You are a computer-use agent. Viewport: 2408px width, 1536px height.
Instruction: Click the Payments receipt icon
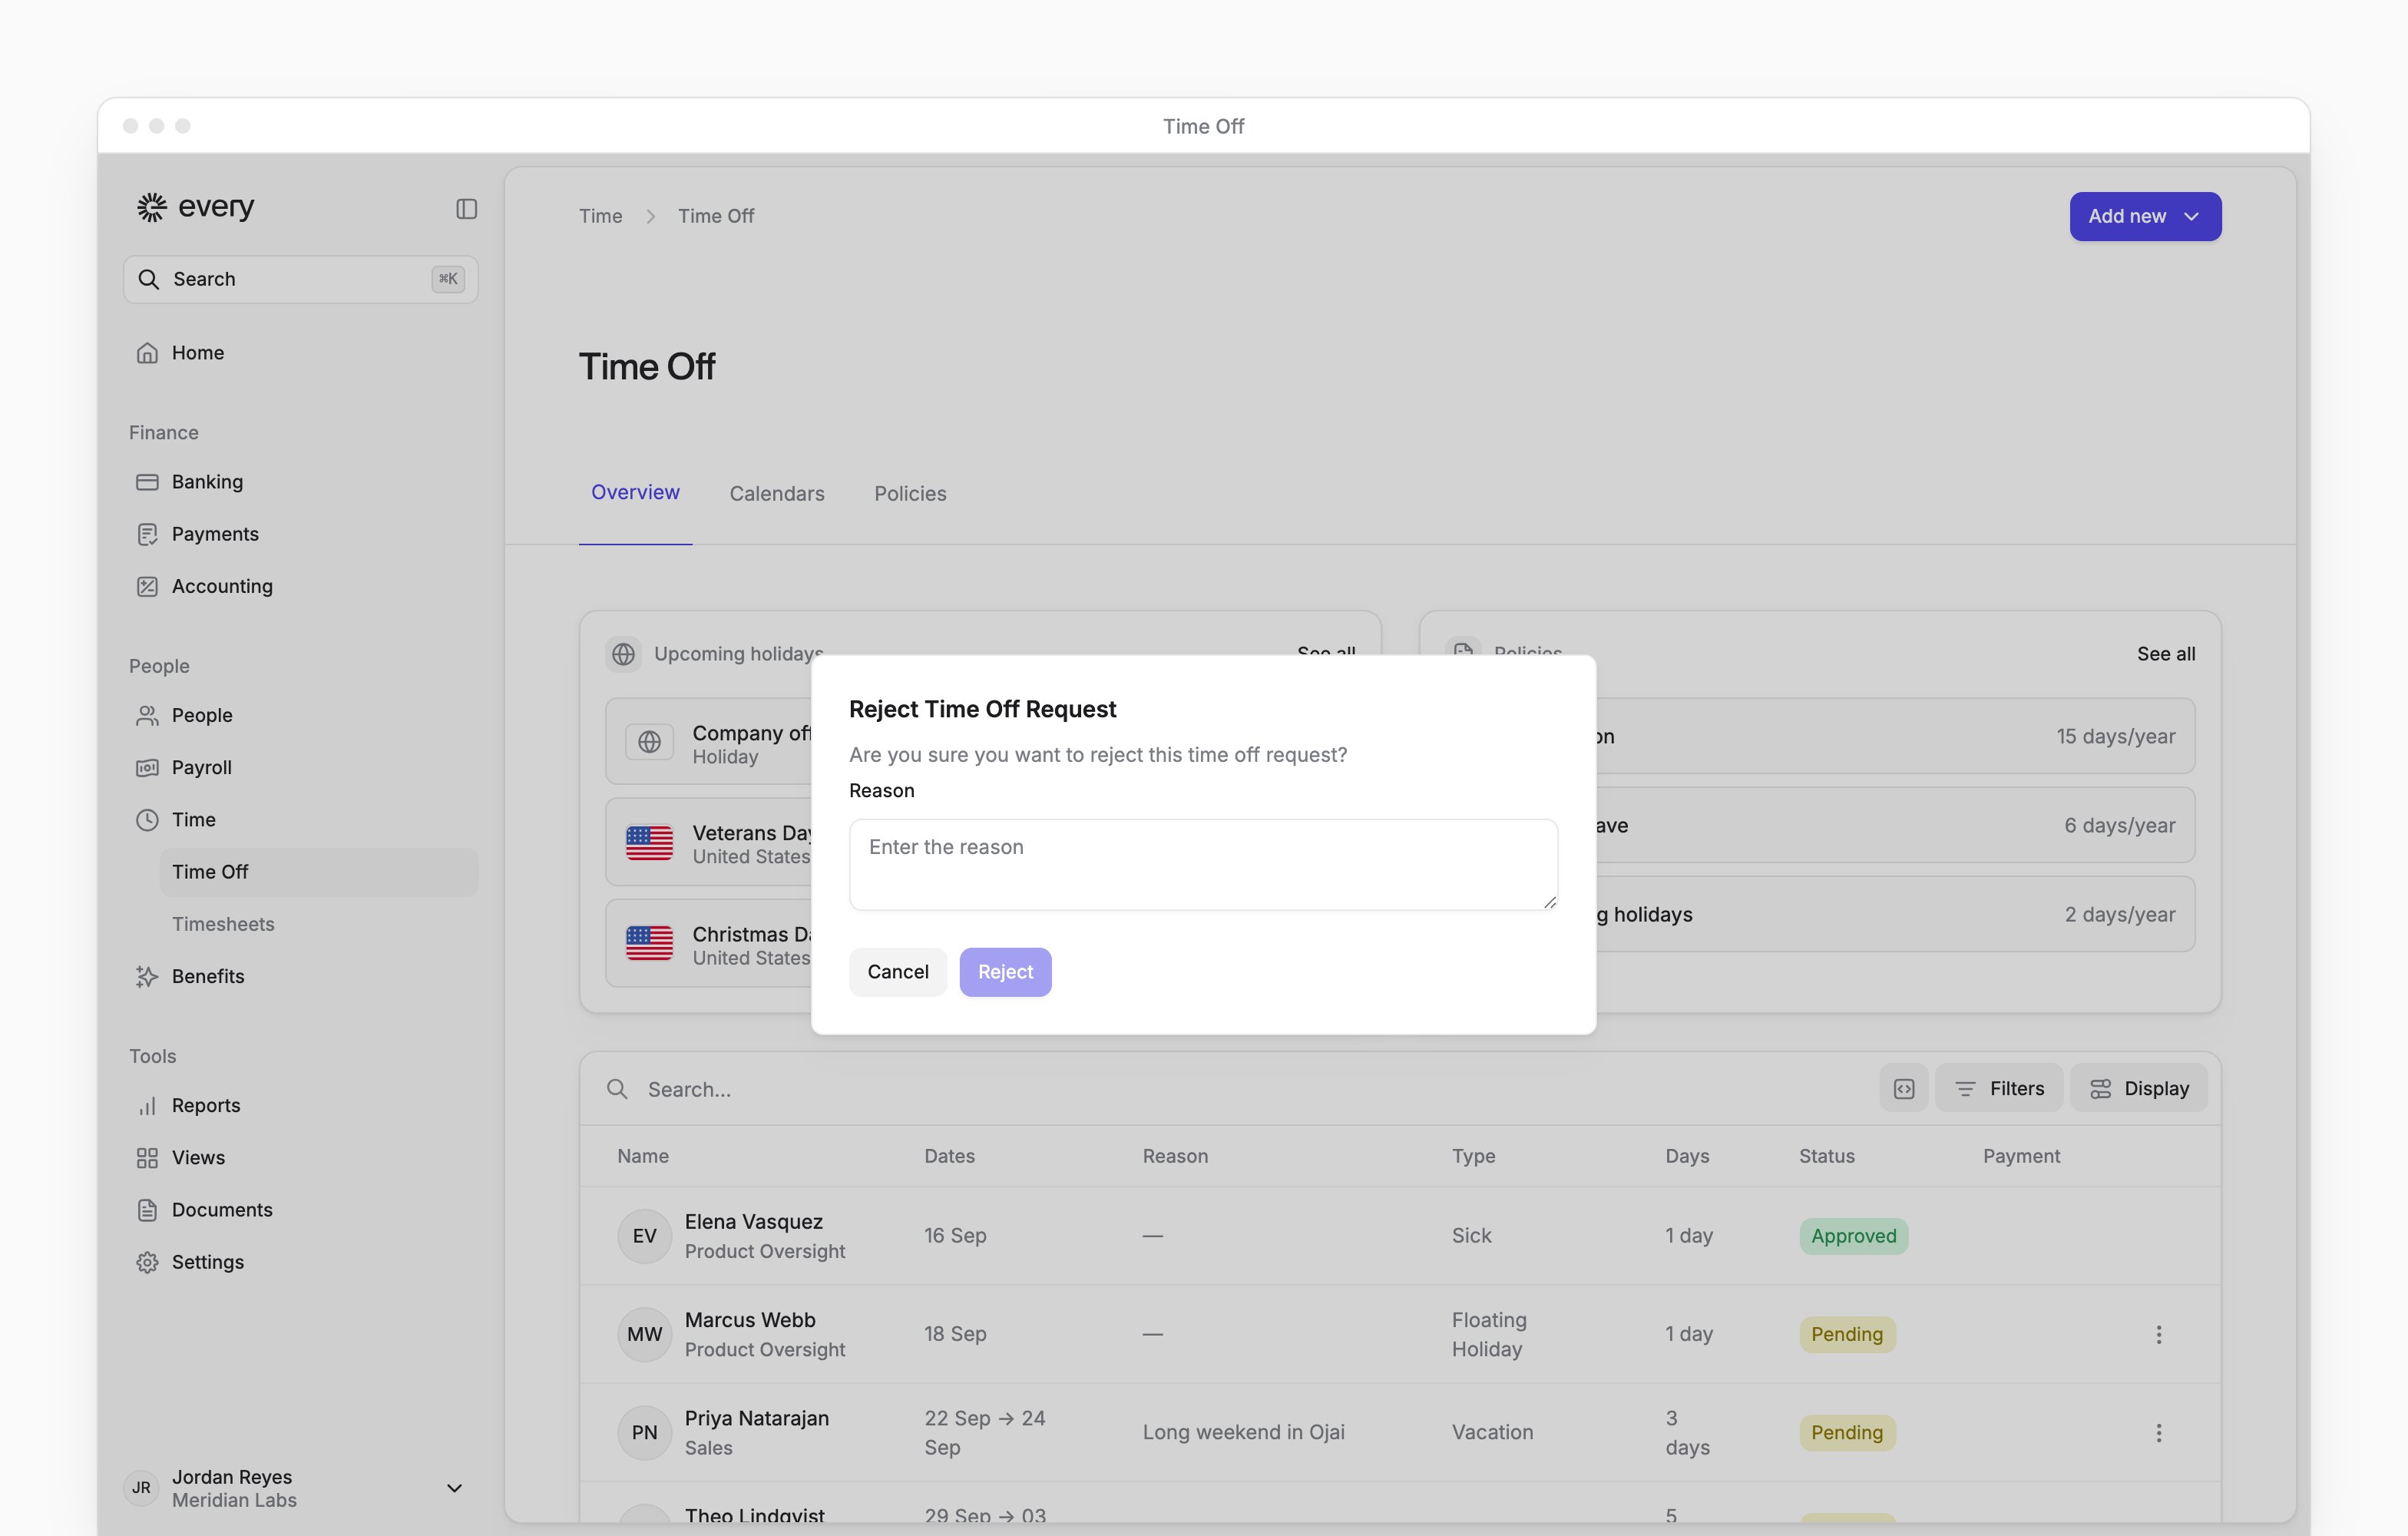(147, 534)
